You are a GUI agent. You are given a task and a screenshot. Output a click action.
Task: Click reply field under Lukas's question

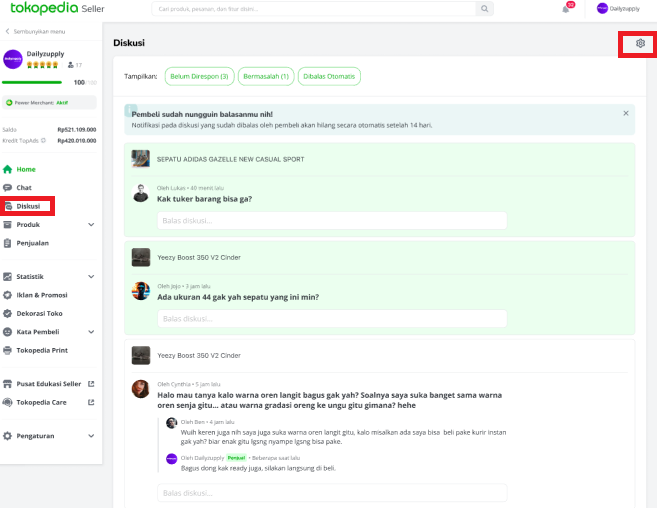point(332,220)
